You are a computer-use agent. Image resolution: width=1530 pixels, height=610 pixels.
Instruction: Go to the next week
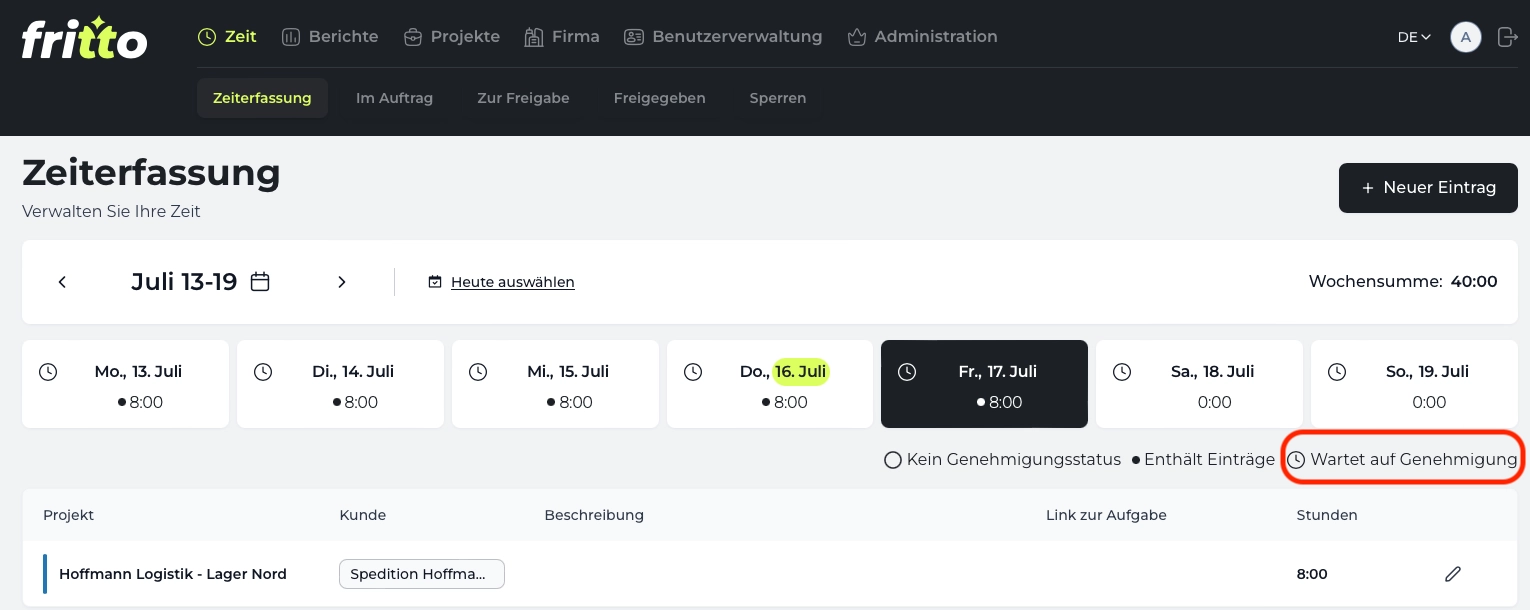(x=342, y=282)
